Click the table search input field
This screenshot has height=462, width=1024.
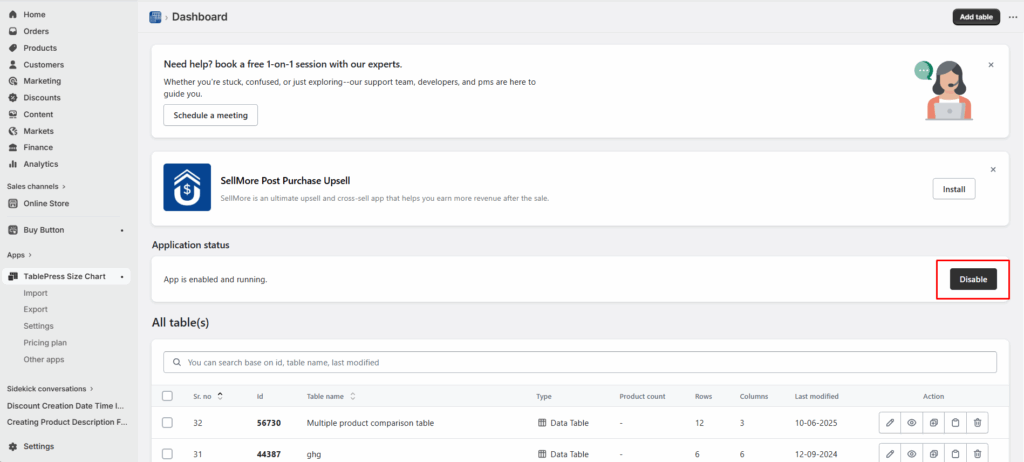580,362
